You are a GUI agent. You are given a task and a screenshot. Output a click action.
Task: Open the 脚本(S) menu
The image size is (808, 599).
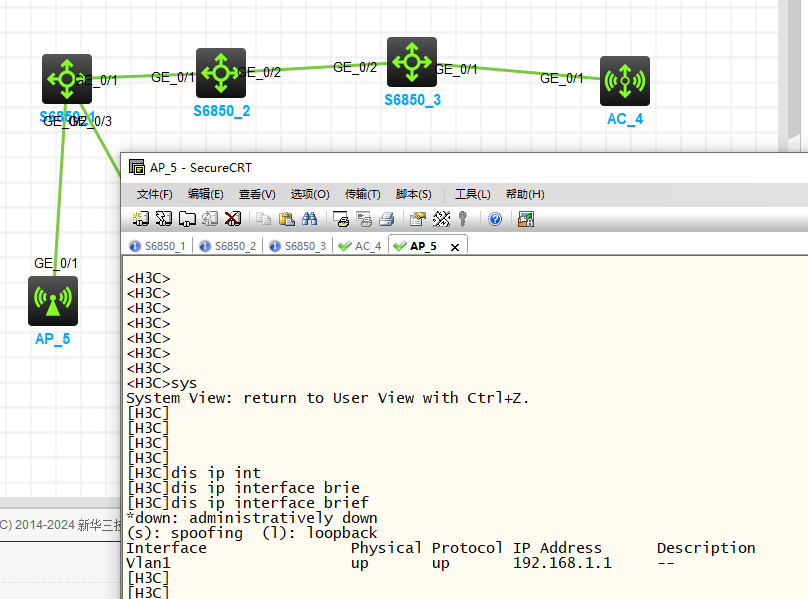[413, 194]
